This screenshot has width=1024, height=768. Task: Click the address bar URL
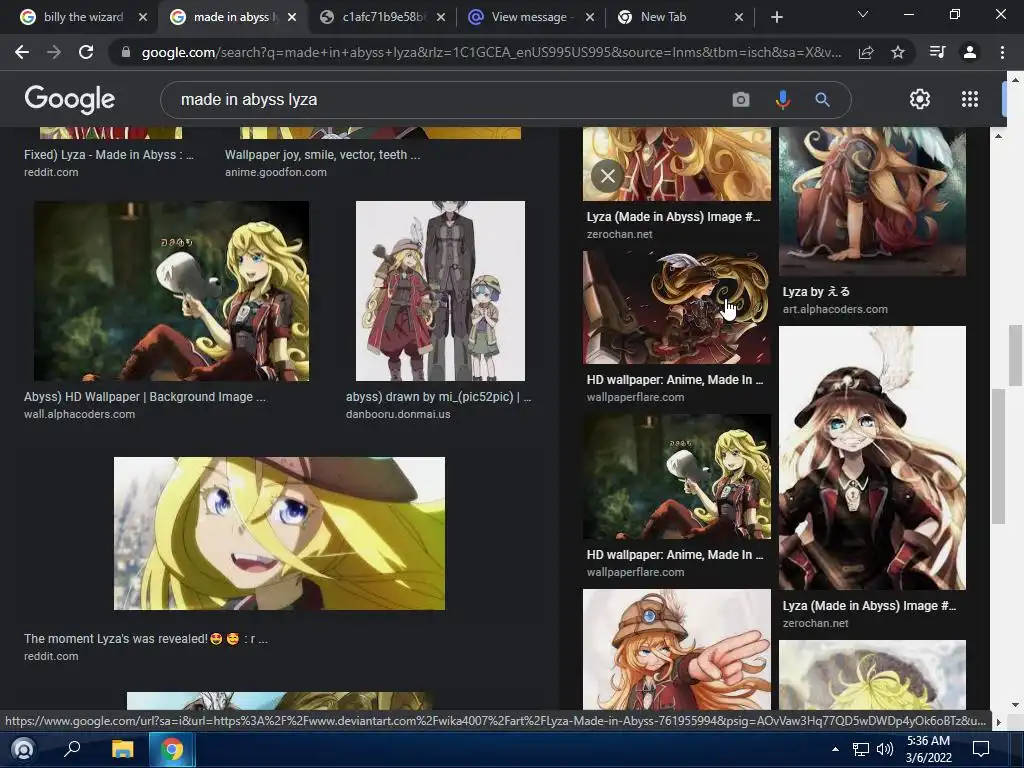coord(491,52)
